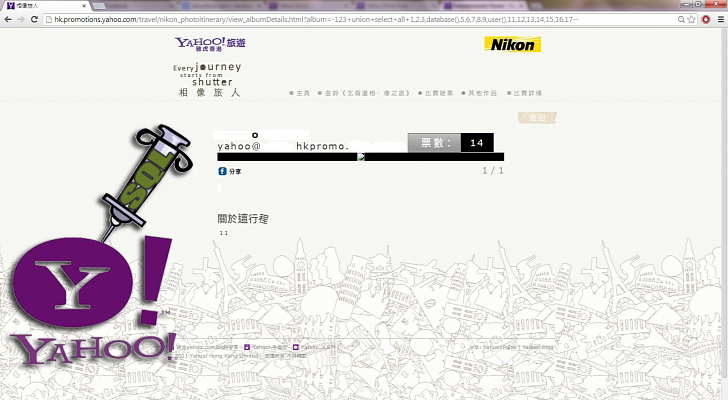
Task: Go back using browser back arrow
Action: coord(7,19)
